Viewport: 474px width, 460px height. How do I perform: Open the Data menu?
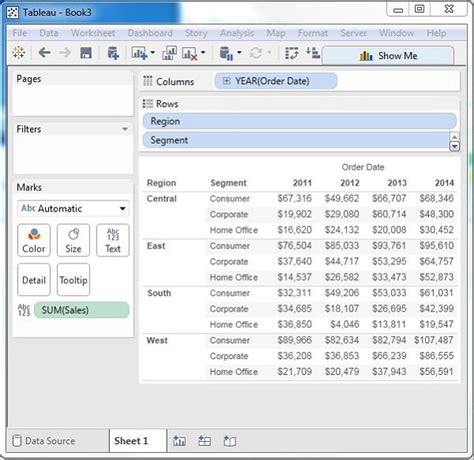click(x=49, y=33)
